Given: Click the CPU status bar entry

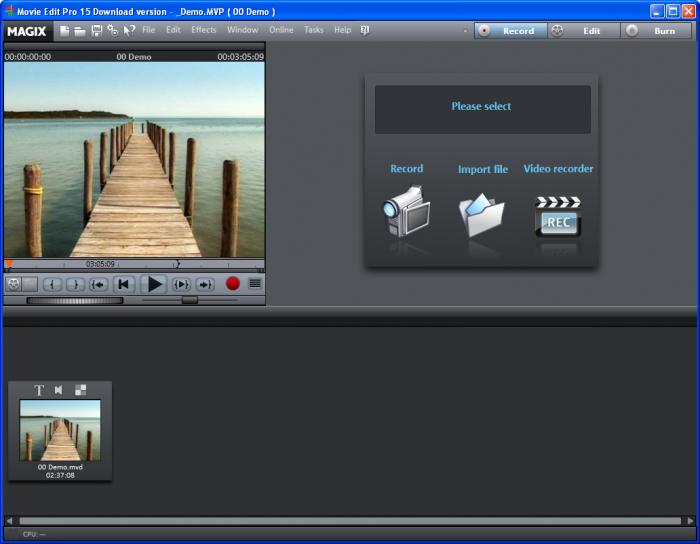Looking at the screenshot, I should click(x=34, y=534).
